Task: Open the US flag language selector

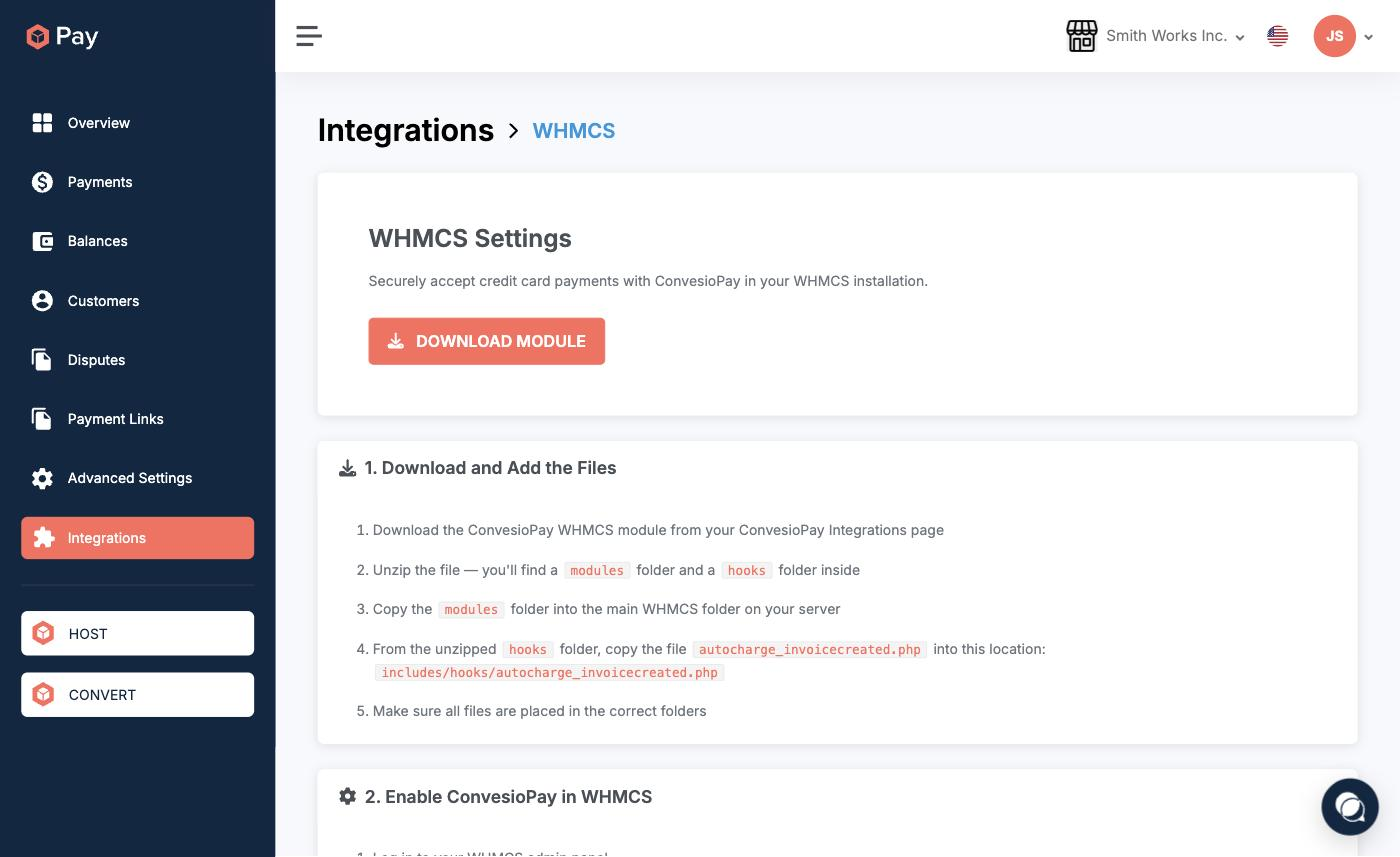Action: (1277, 36)
